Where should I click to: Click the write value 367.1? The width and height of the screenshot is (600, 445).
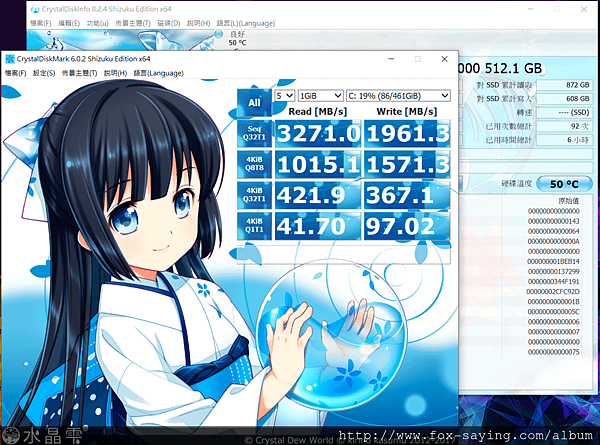click(407, 195)
